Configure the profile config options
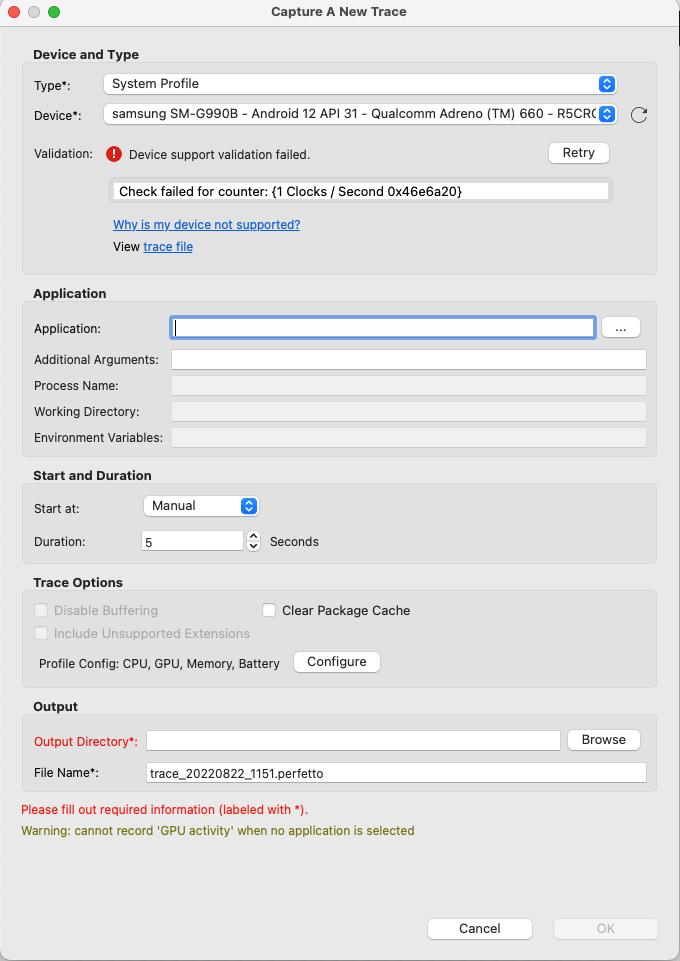The height and width of the screenshot is (961, 680). tap(336, 662)
